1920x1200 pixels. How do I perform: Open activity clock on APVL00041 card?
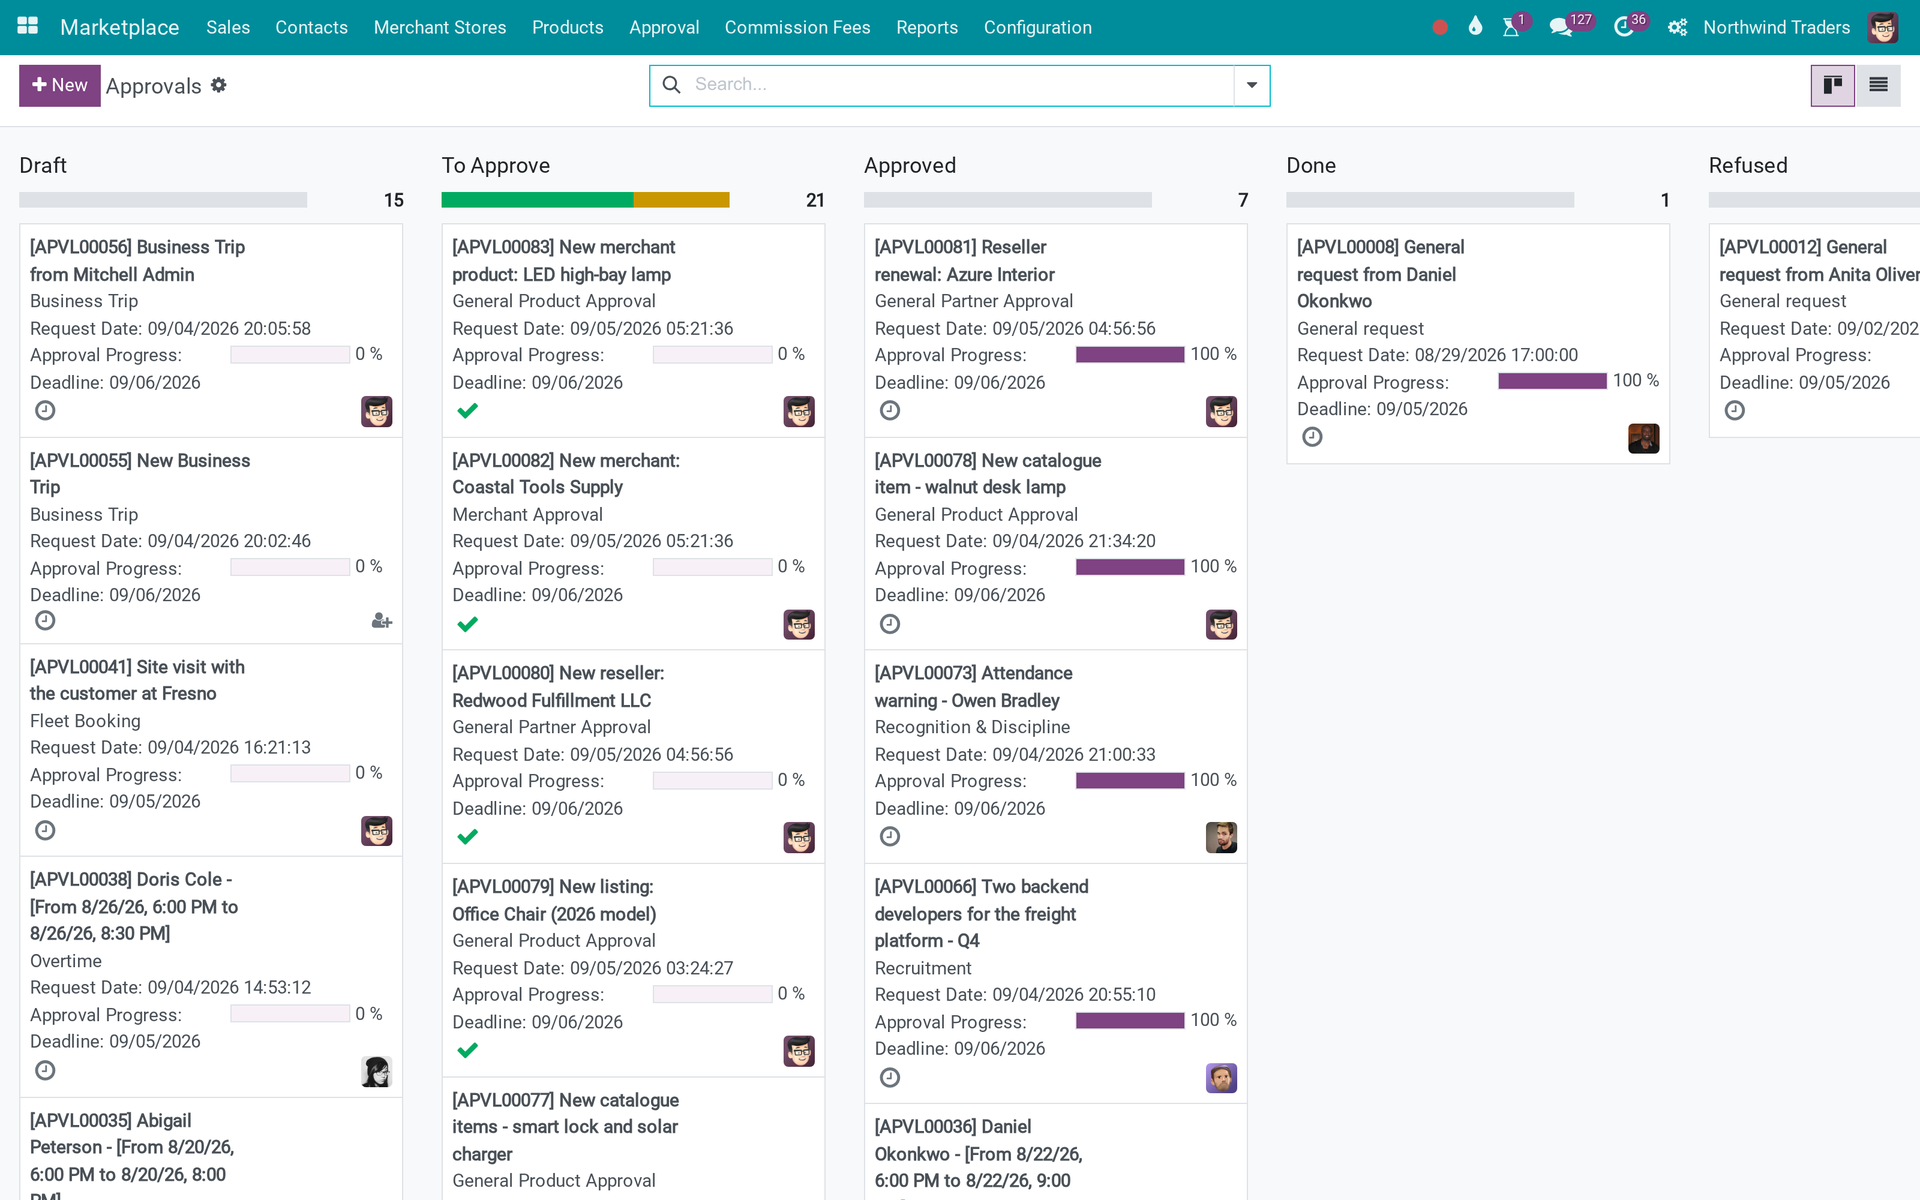coord(45,831)
